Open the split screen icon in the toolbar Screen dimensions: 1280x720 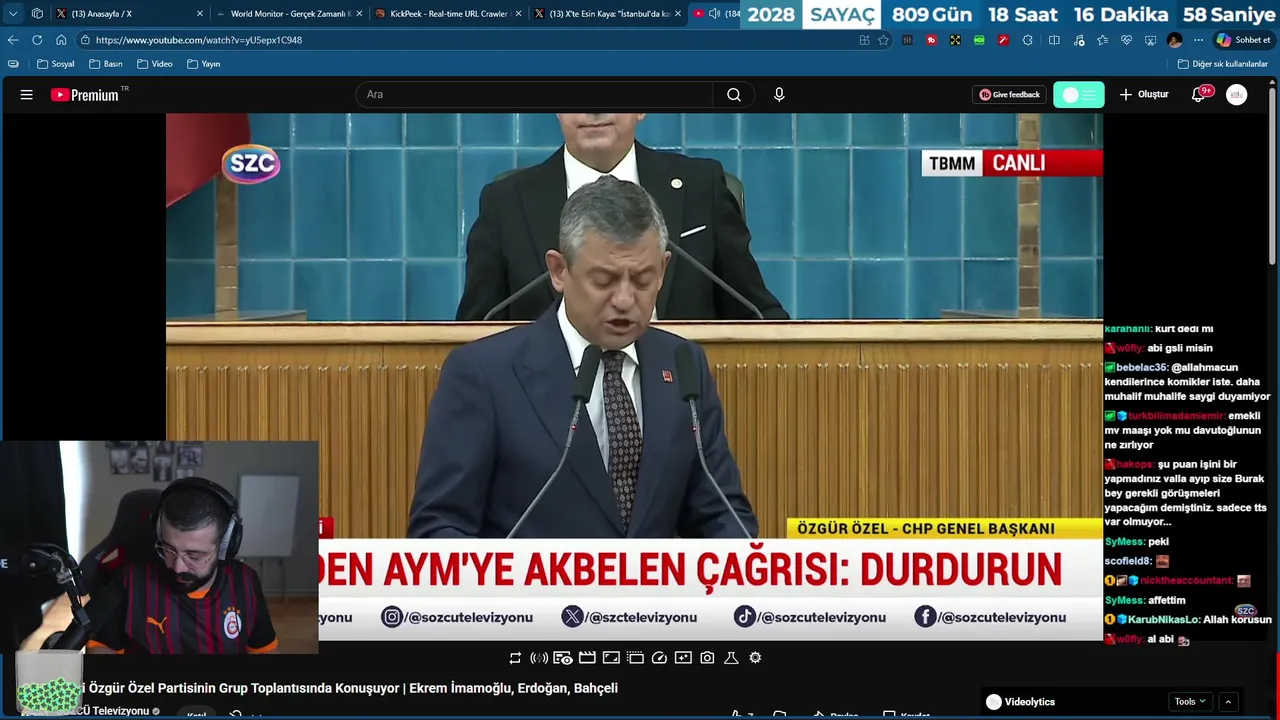pos(1054,40)
